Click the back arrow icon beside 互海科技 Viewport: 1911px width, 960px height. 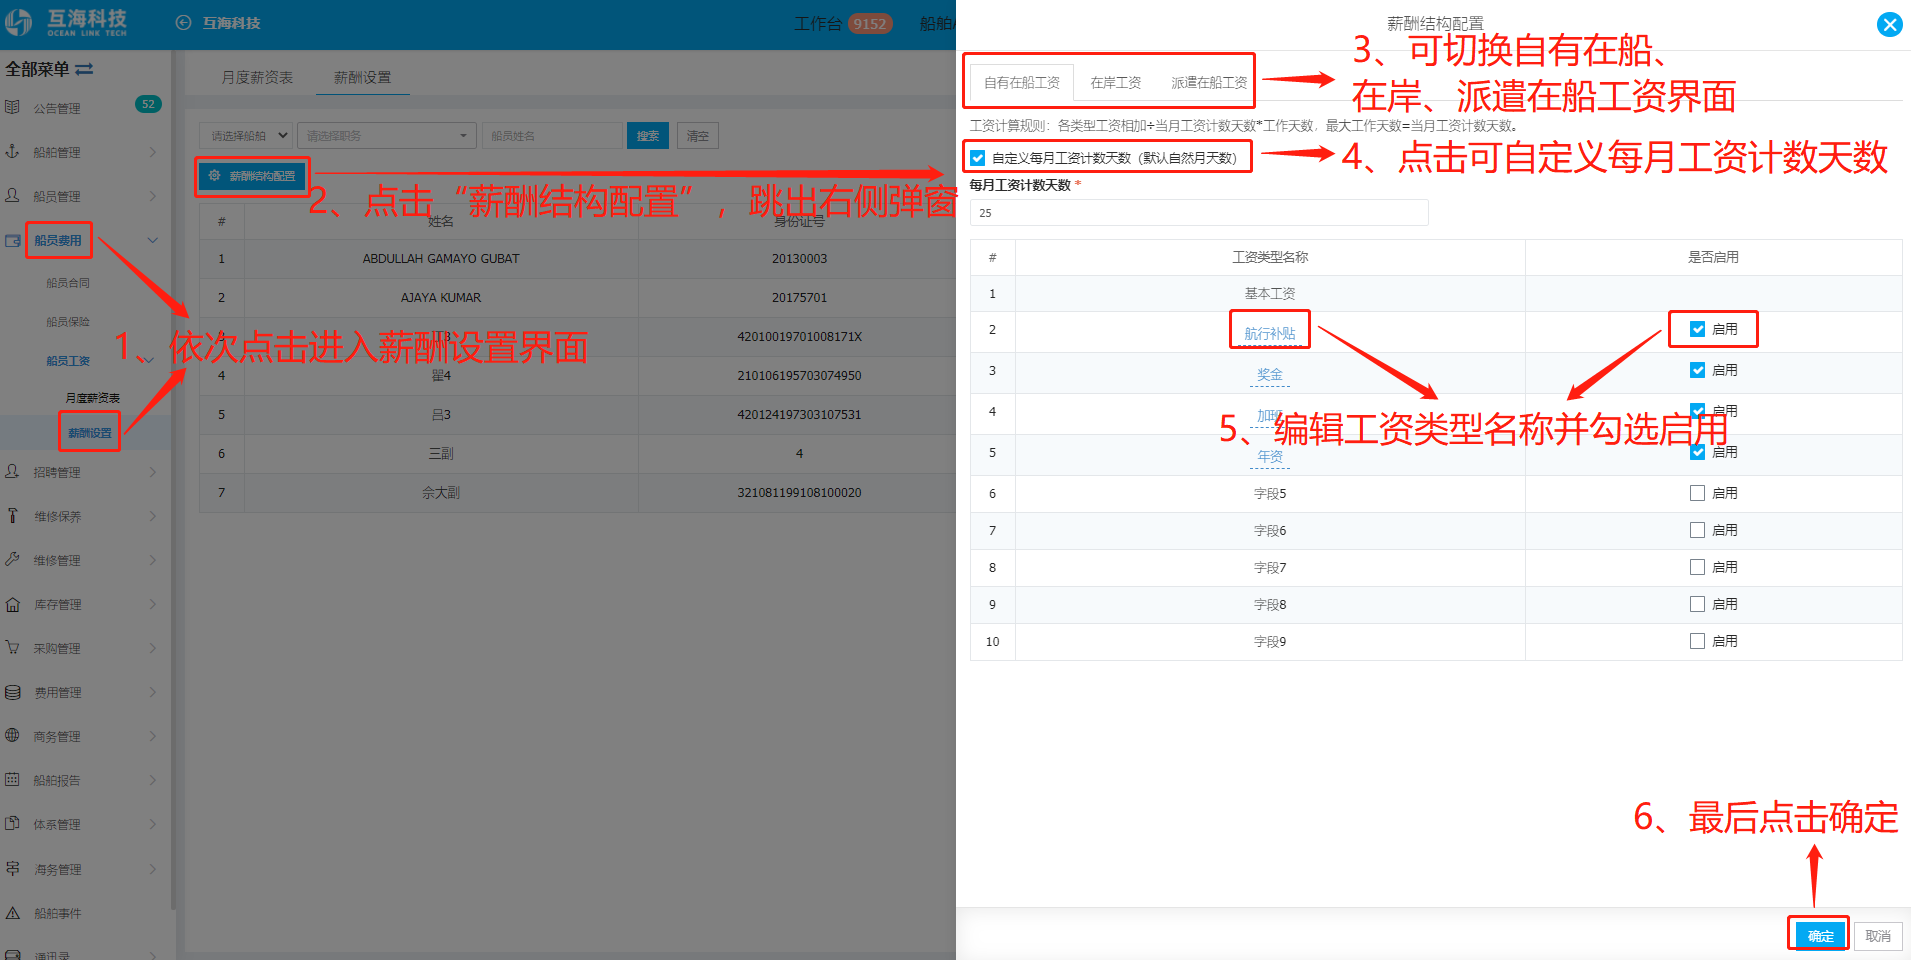(183, 23)
